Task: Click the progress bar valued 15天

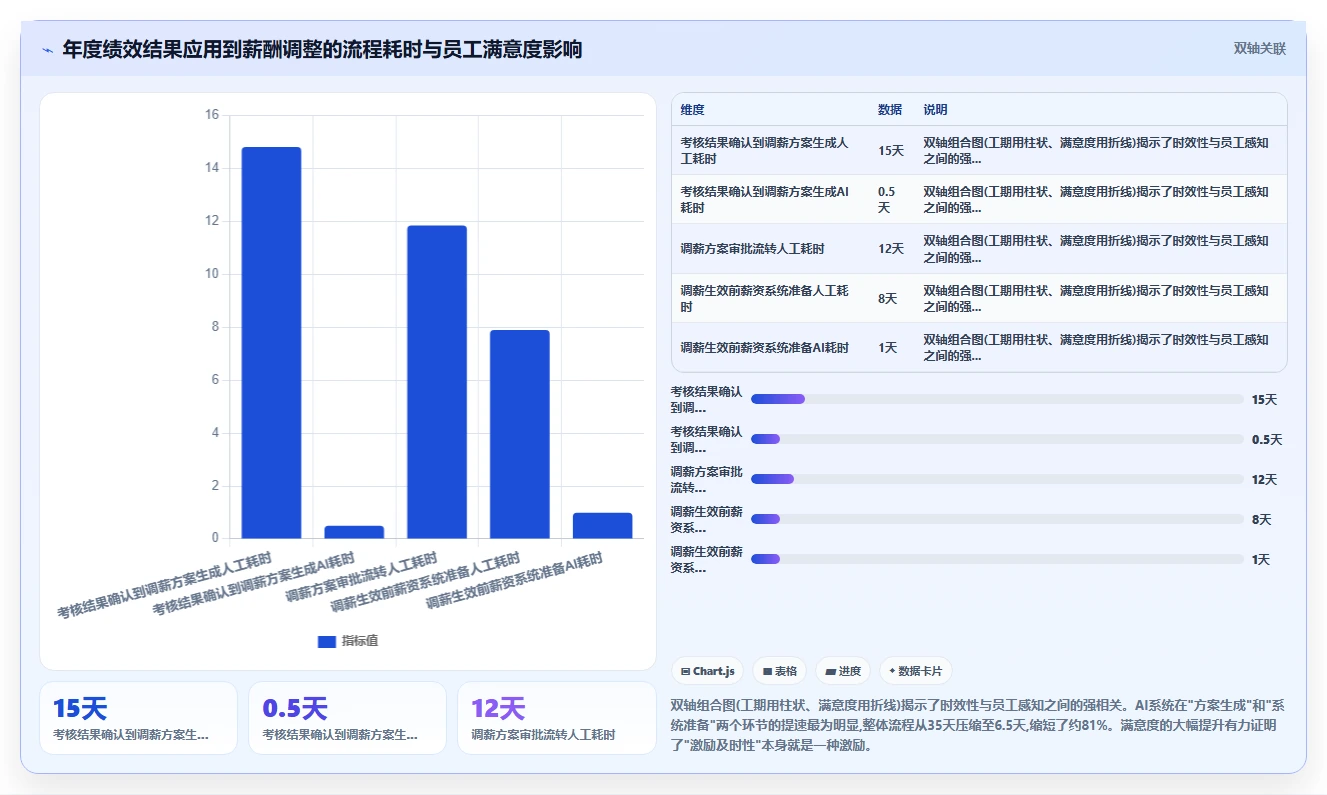Action: pyautogui.click(x=997, y=399)
